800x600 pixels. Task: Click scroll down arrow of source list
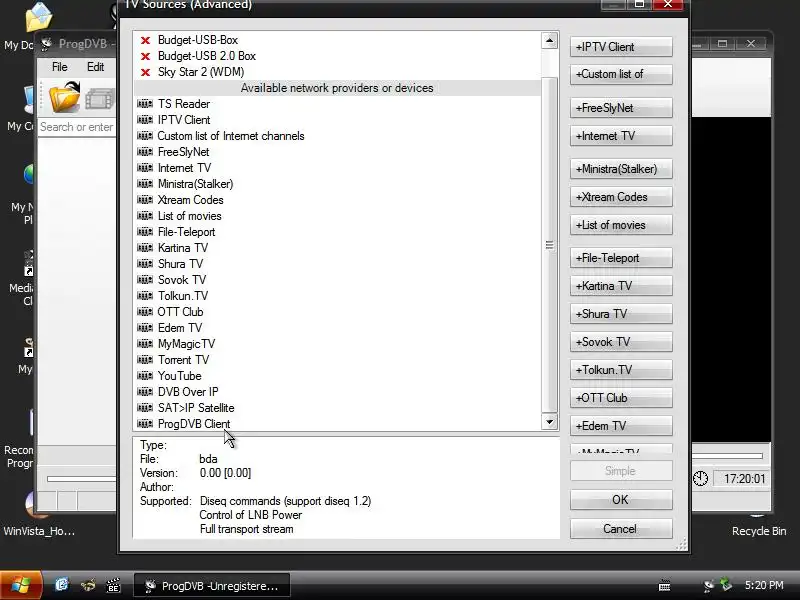[x=549, y=421]
